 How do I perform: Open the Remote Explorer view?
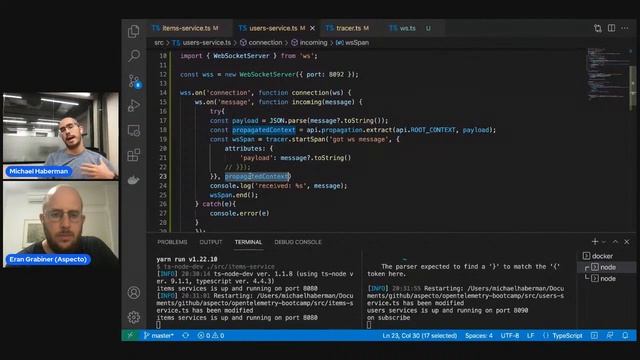134,131
